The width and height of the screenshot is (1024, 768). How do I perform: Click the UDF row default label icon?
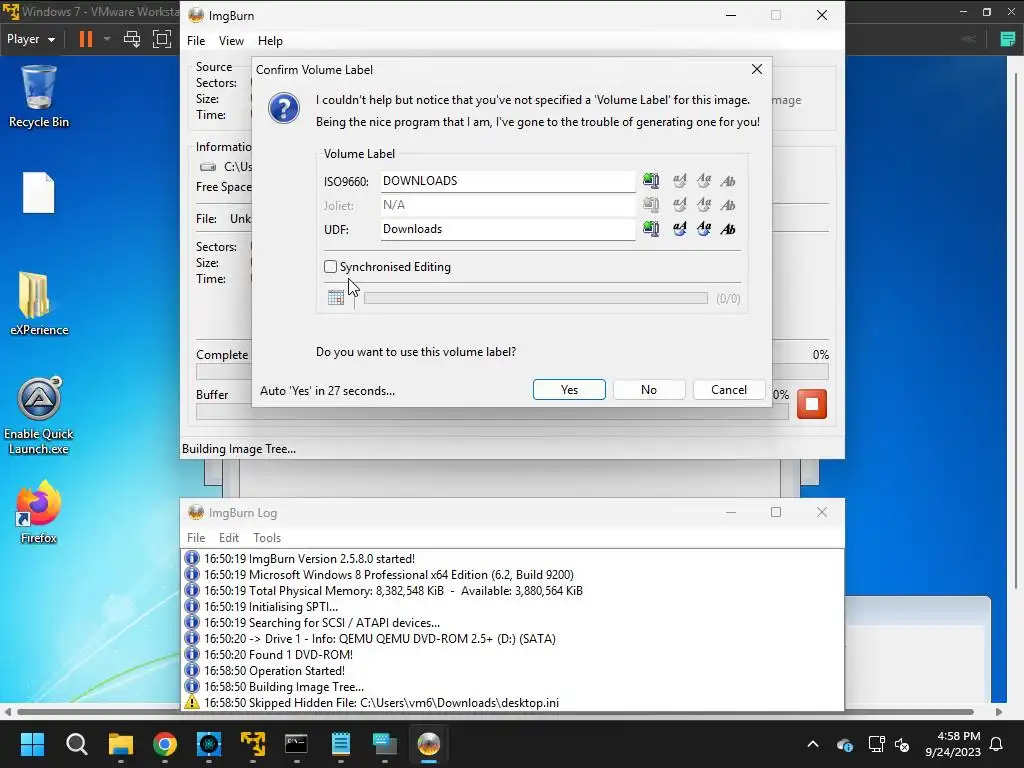coord(651,229)
